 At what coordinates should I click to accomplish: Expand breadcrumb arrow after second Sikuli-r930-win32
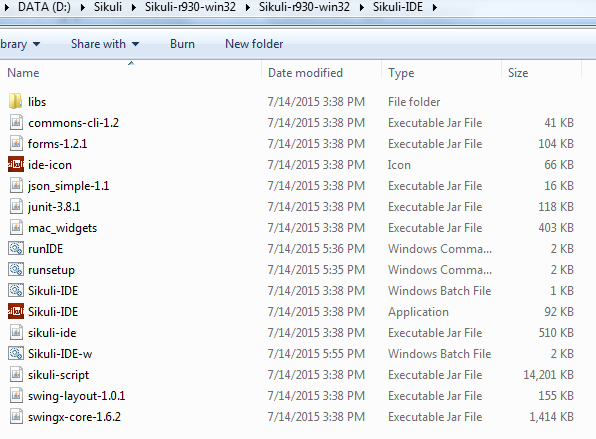(x=361, y=7)
